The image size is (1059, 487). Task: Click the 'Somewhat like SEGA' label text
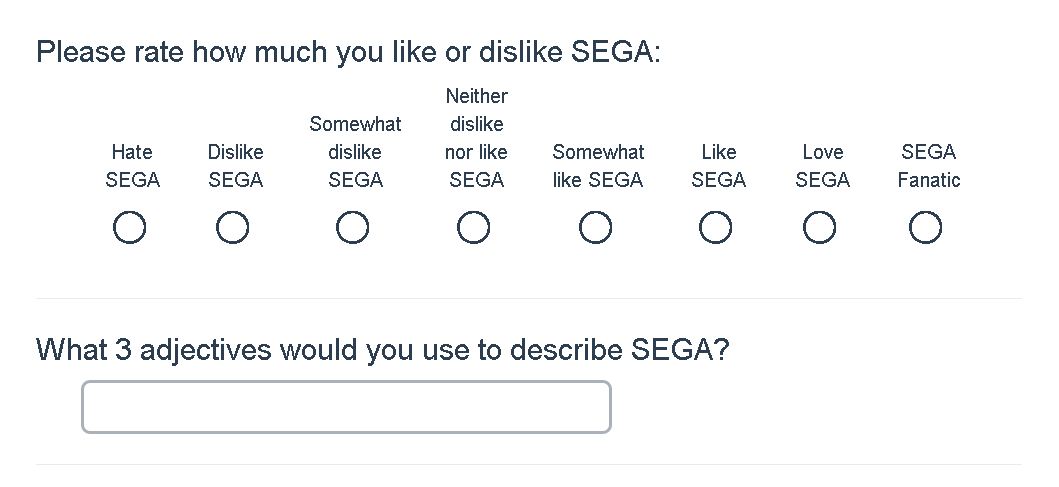(x=598, y=166)
